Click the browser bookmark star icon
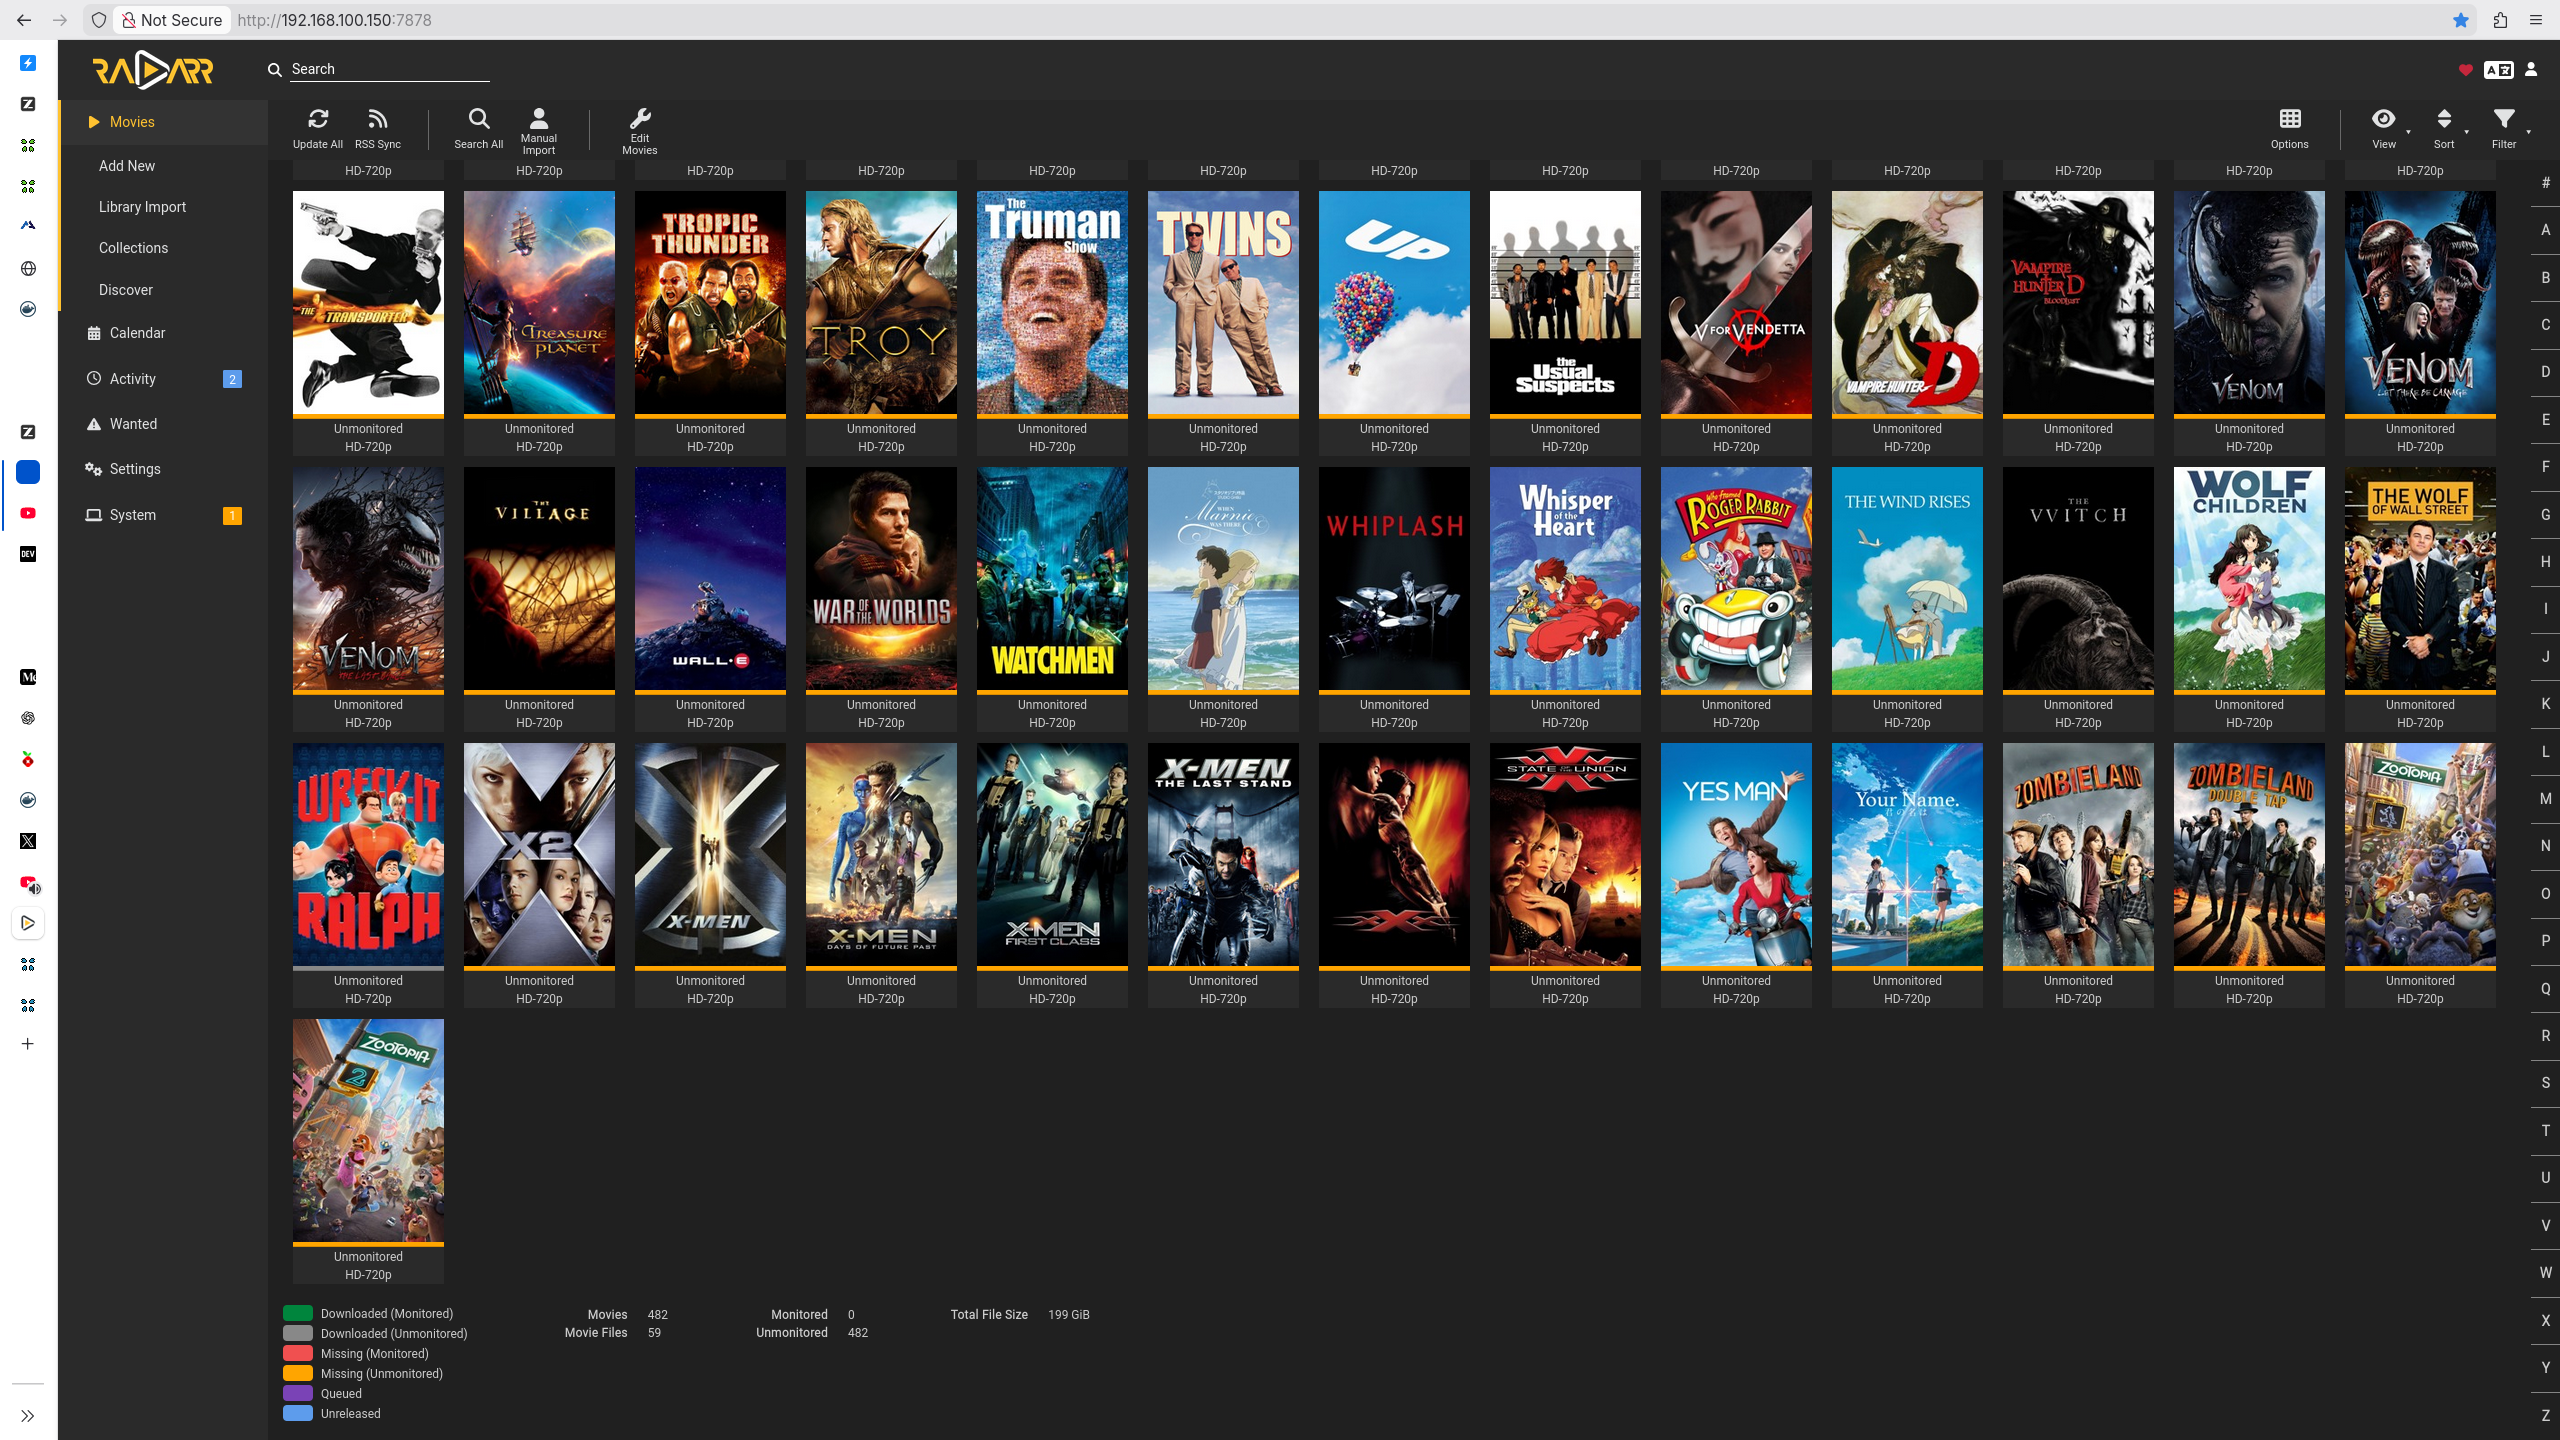 click(x=2461, y=20)
